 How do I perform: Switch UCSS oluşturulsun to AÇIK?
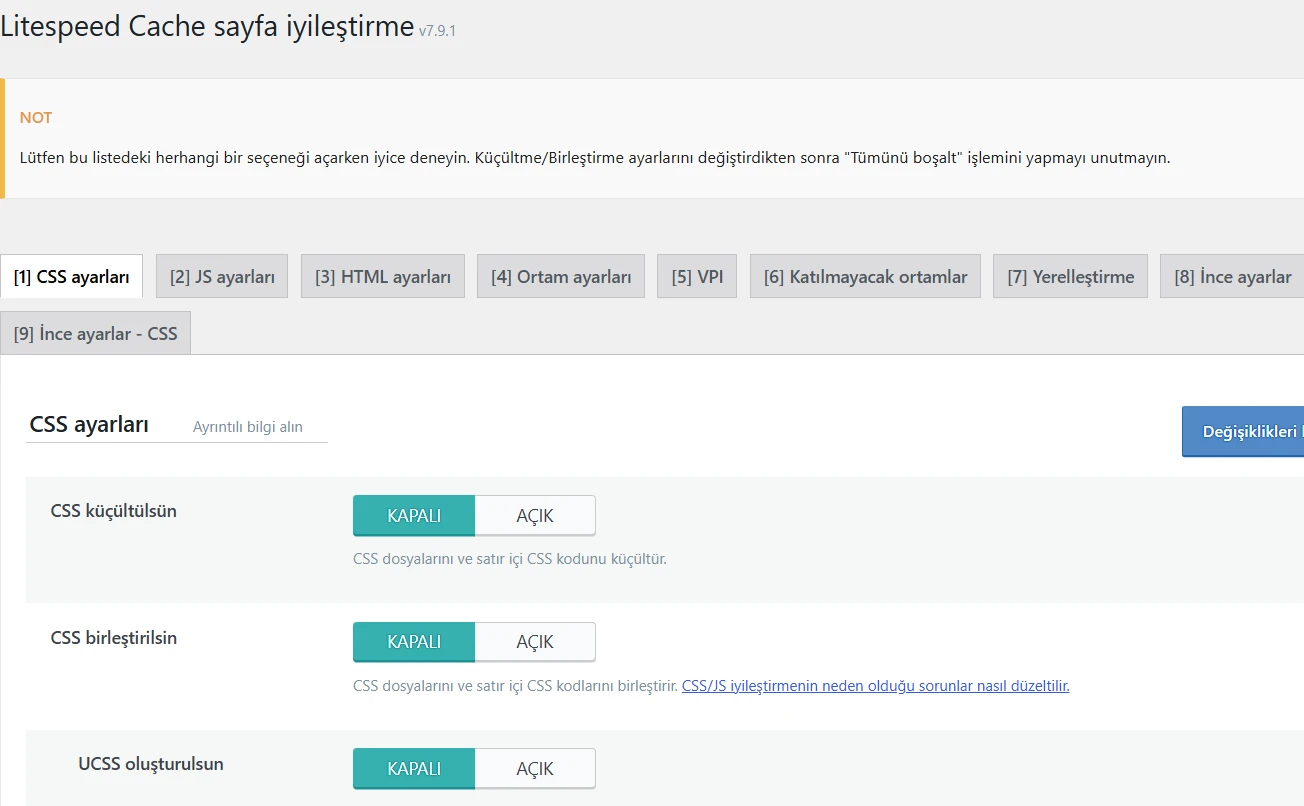point(535,769)
